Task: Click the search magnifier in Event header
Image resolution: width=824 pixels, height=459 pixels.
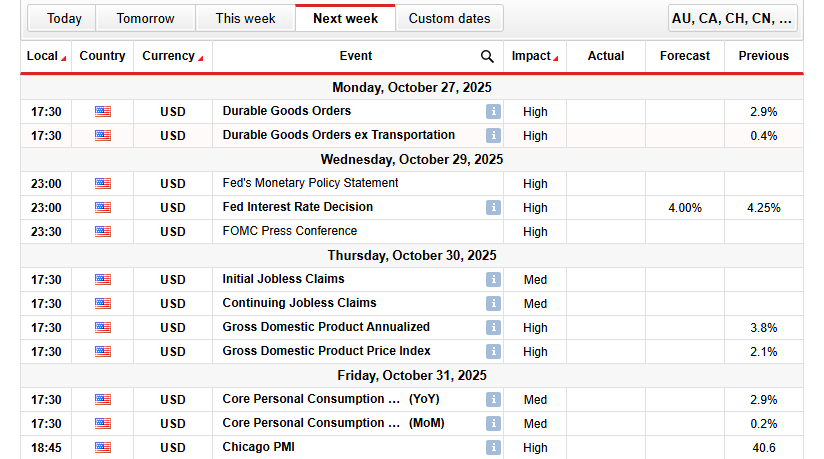Action: coord(487,57)
